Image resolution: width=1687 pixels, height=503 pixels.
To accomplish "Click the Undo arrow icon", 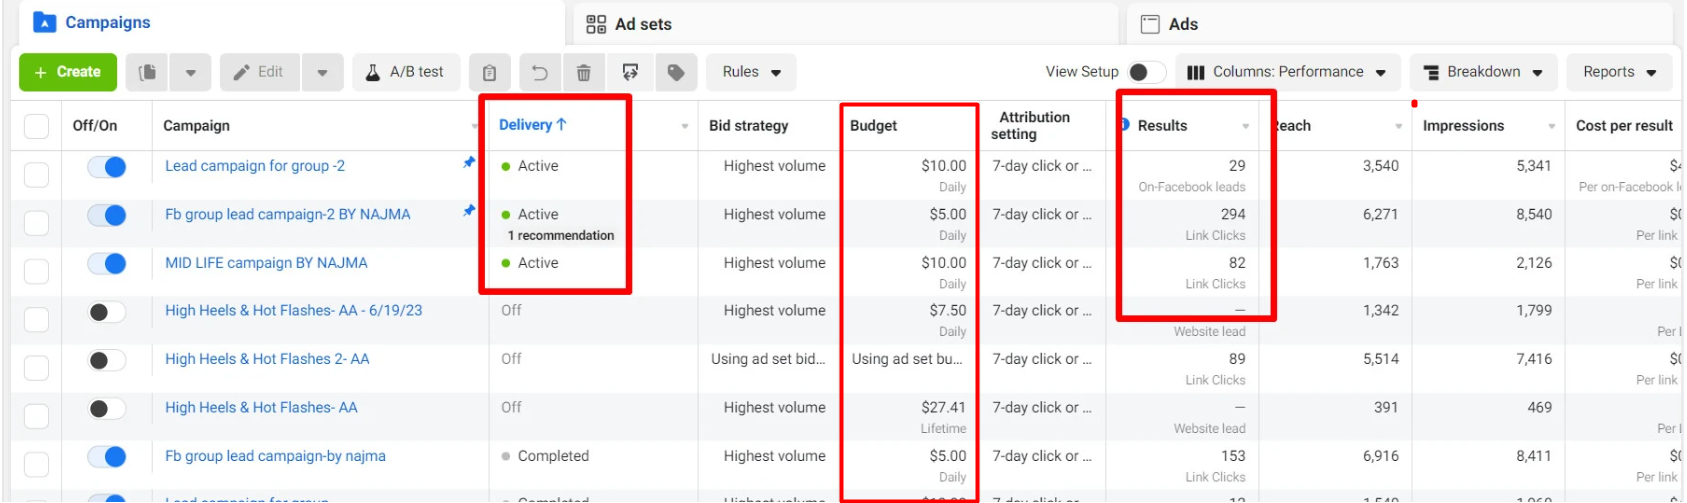I will (539, 72).
